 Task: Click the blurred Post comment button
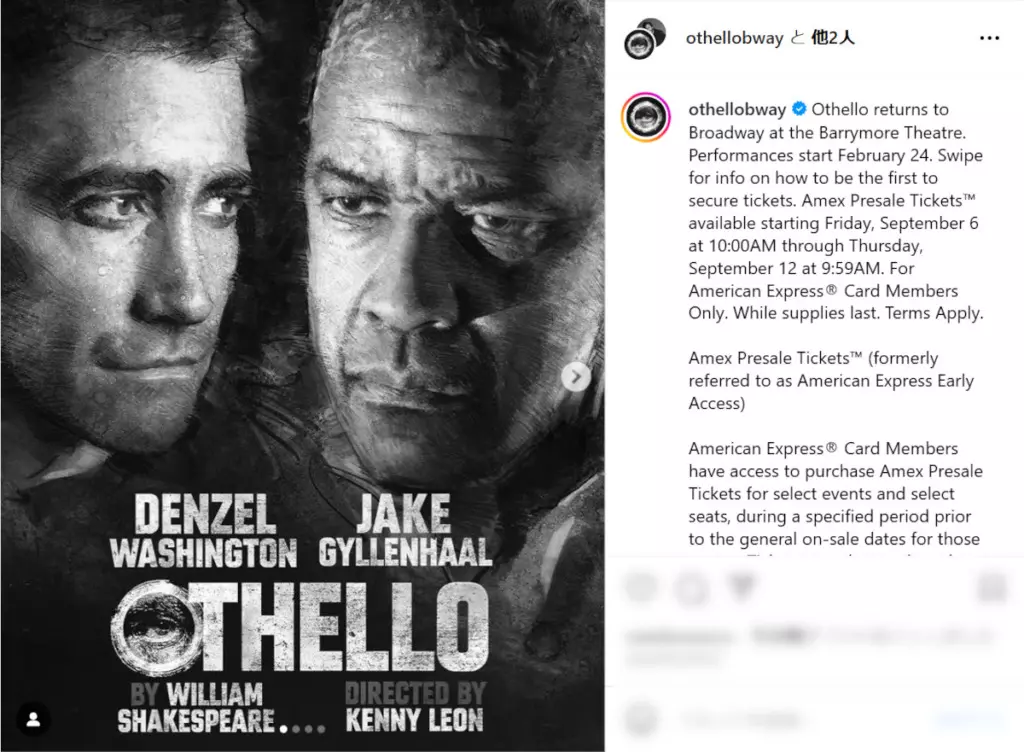[969, 719]
